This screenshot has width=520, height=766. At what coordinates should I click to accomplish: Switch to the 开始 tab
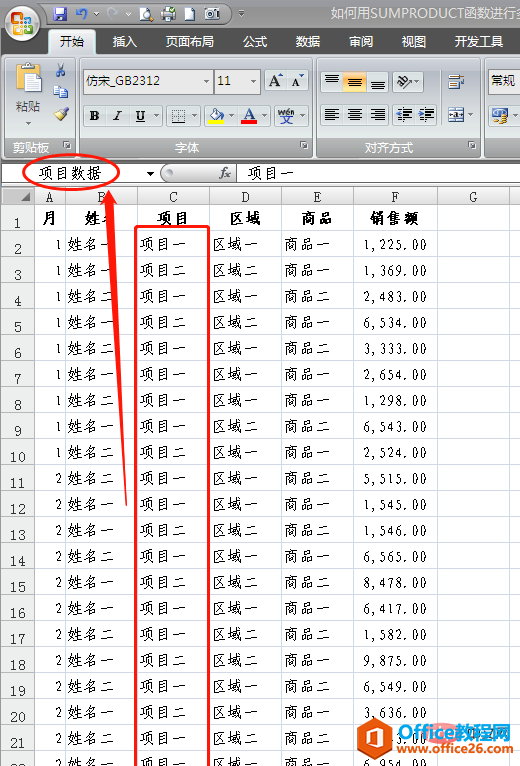point(72,42)
